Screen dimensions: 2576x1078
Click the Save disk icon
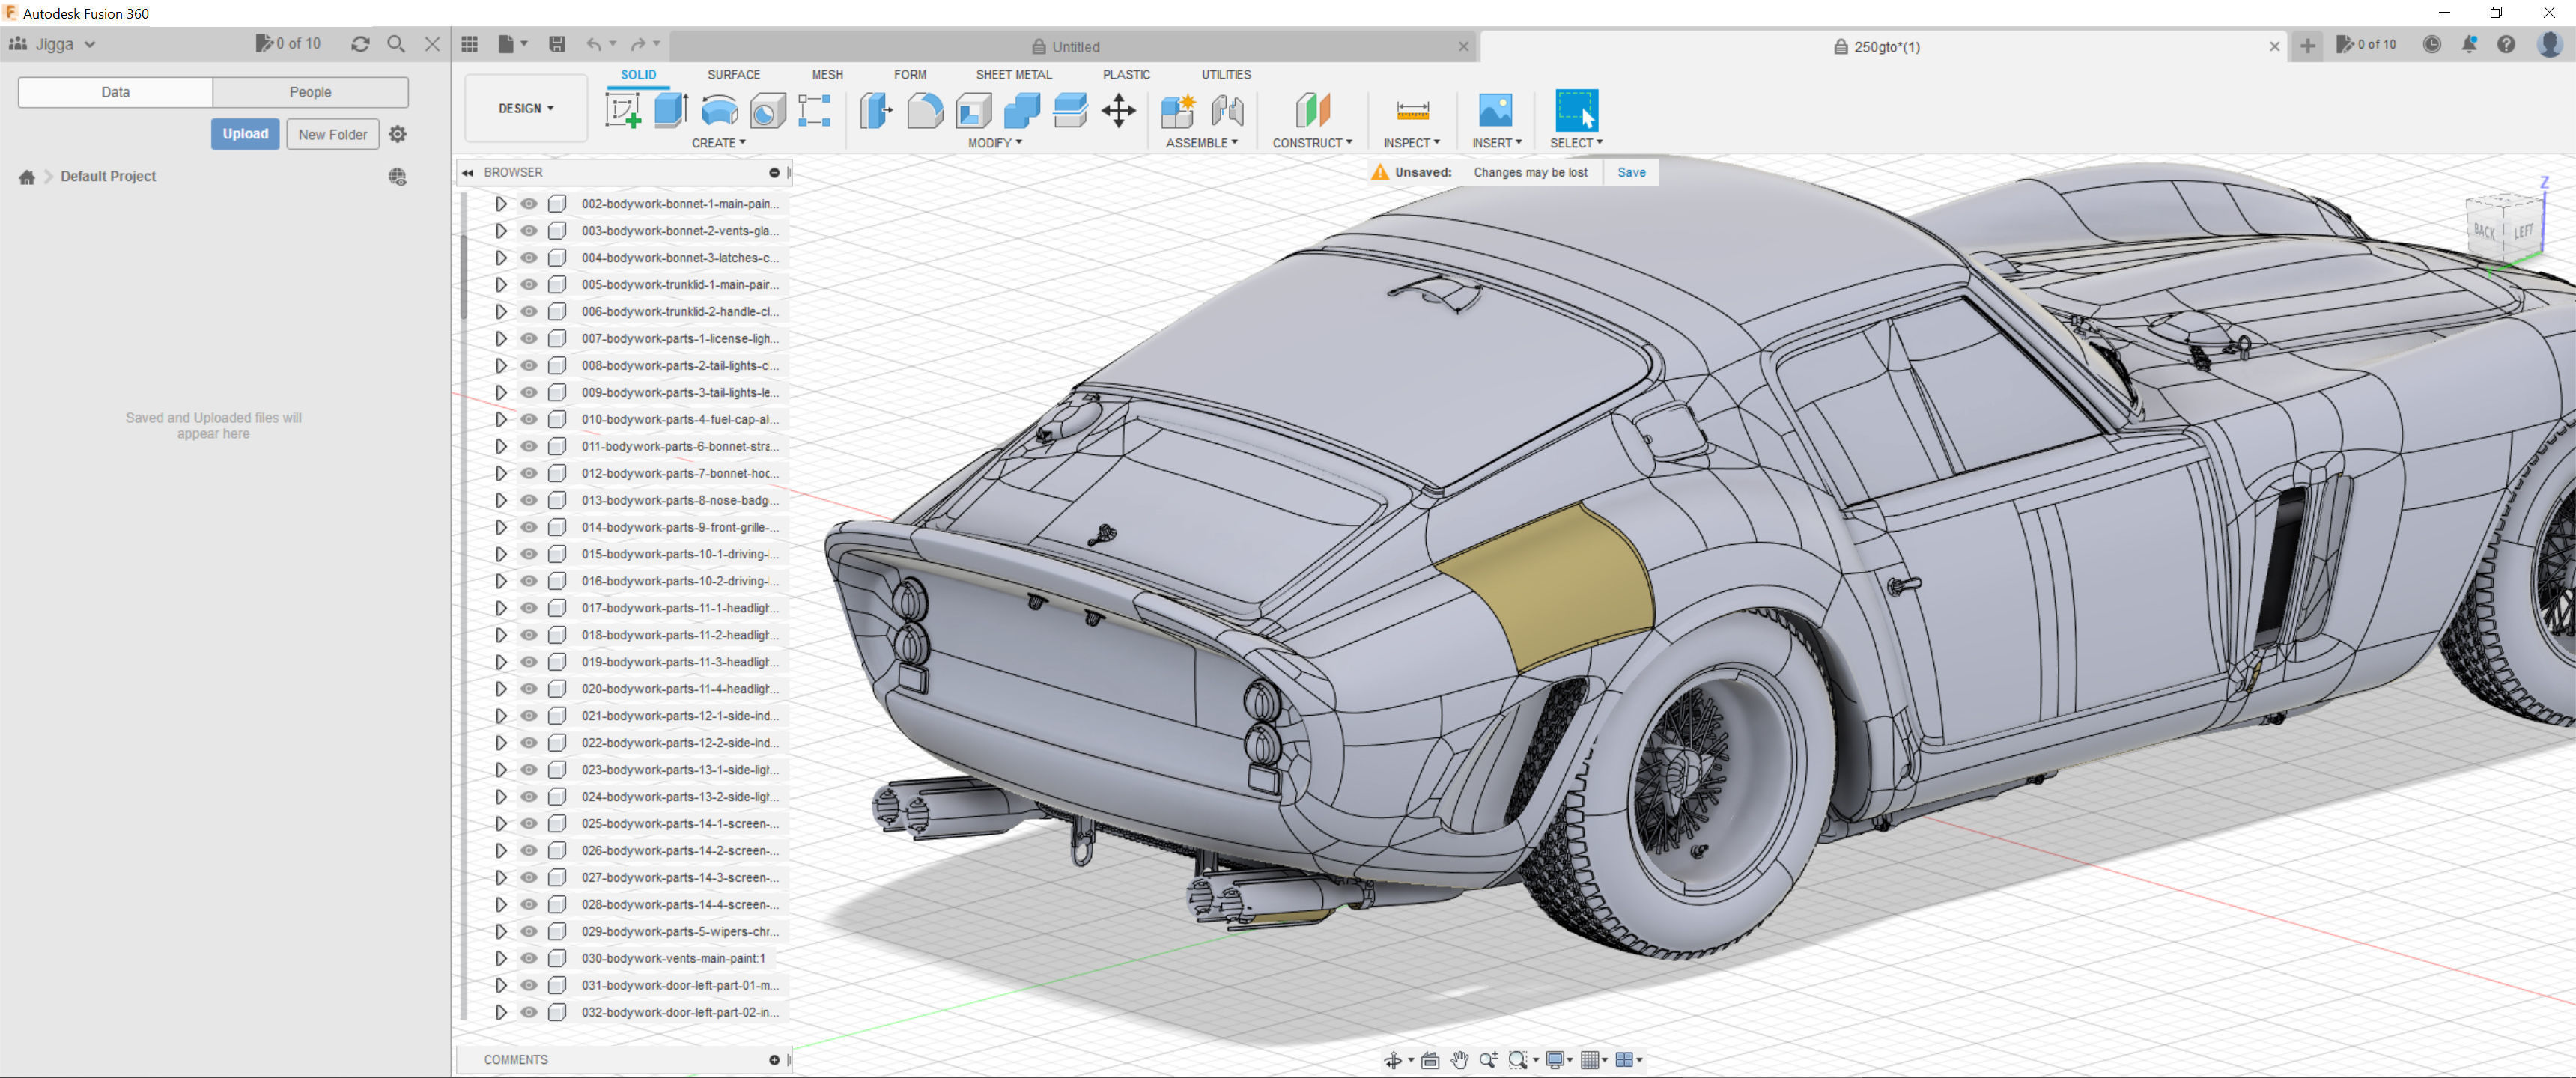(x=557, y=44)
